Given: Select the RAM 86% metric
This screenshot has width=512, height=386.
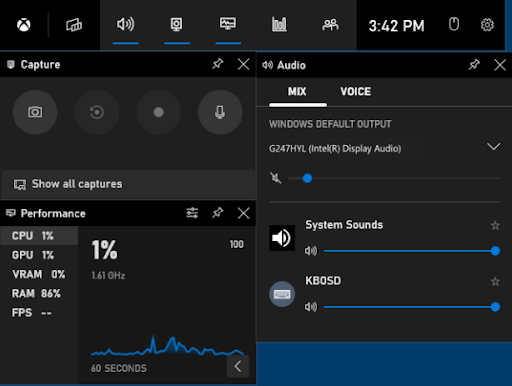Looking at the screenshot, I should [x=39, y=294].
